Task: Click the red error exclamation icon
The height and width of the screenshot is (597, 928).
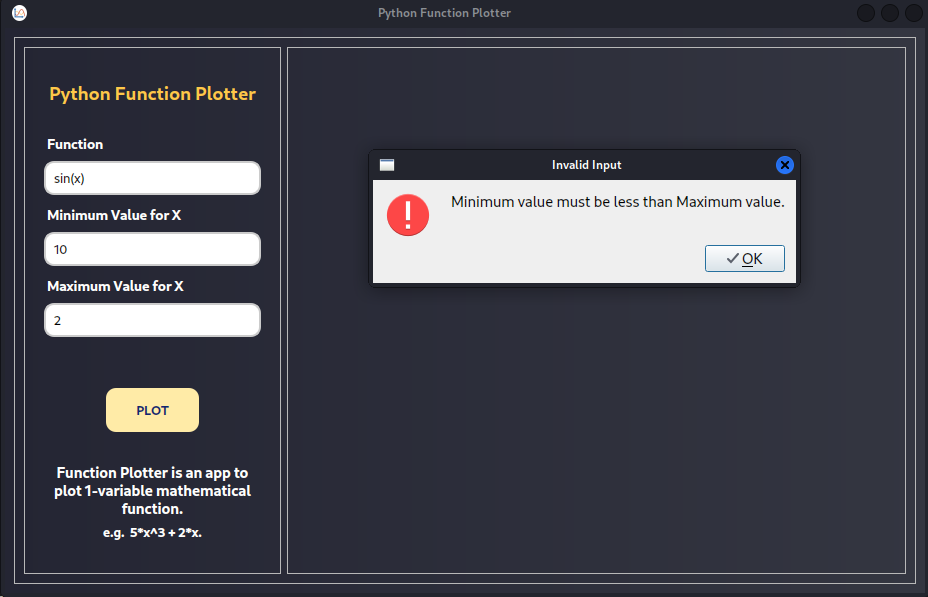Action: (408, 215)
